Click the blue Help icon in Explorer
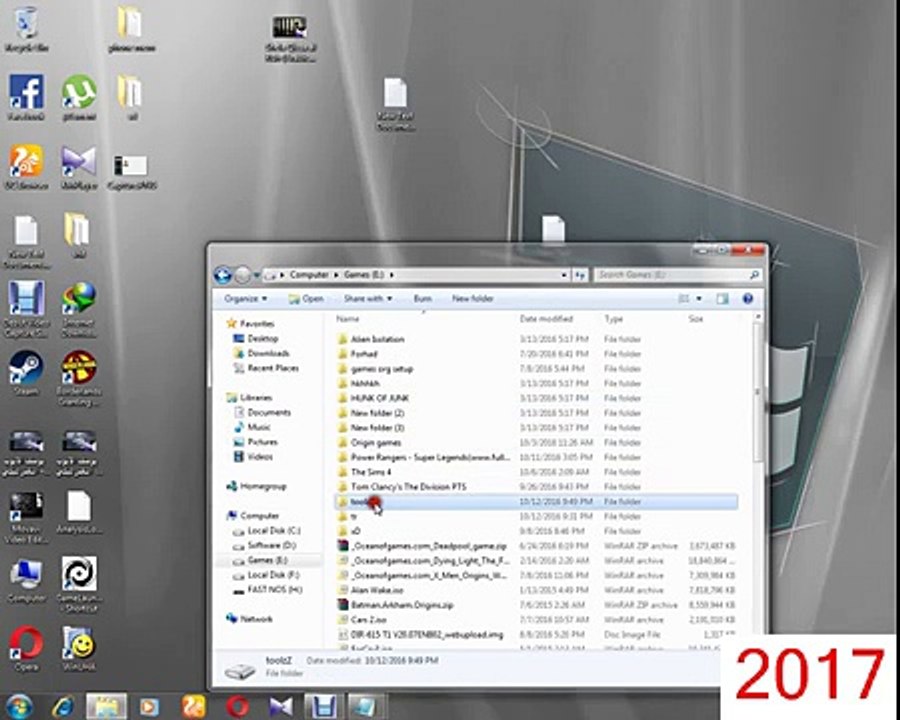The width and height of the screenshot is (900, 720). [747, 299]
